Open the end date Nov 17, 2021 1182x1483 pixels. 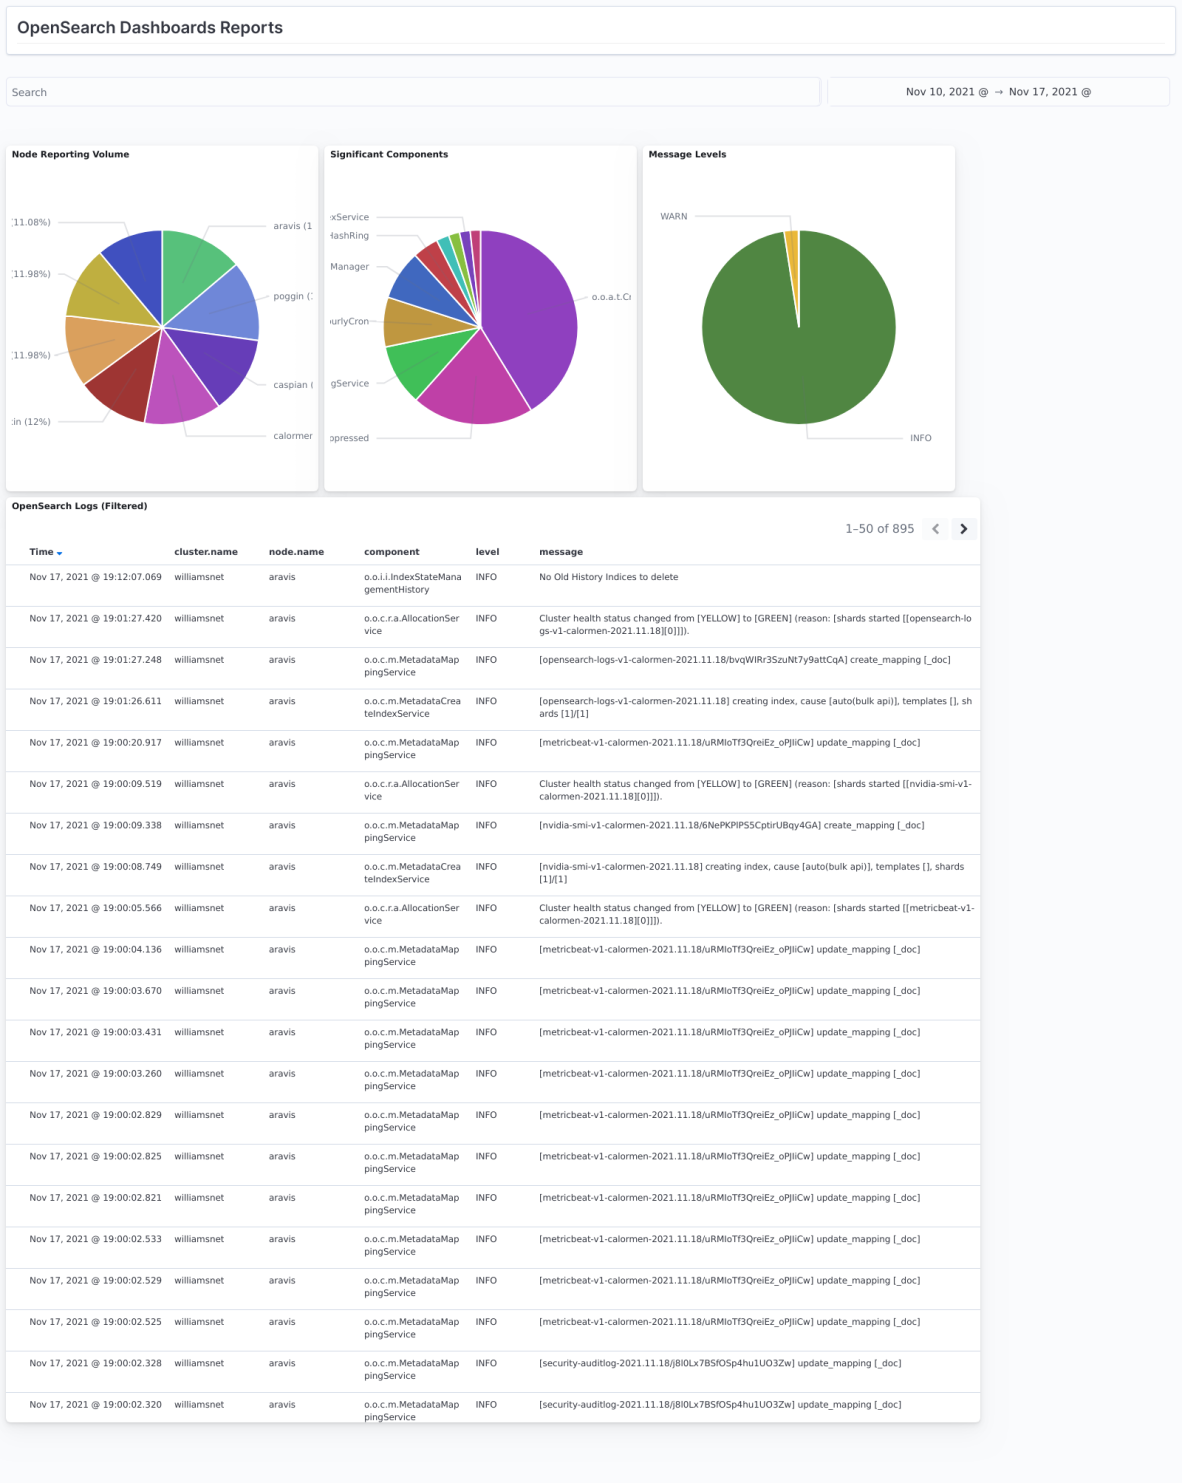click(x=1049, y=92)
